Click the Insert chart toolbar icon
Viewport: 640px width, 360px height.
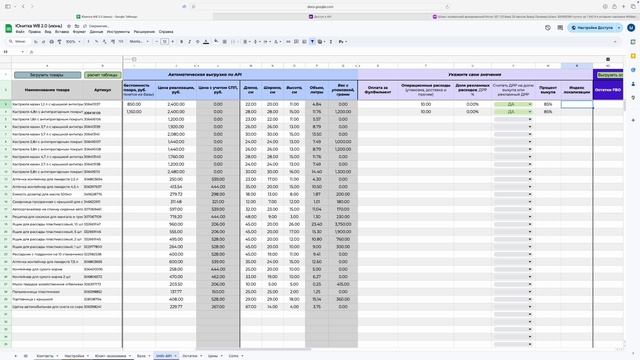point(304,42)
